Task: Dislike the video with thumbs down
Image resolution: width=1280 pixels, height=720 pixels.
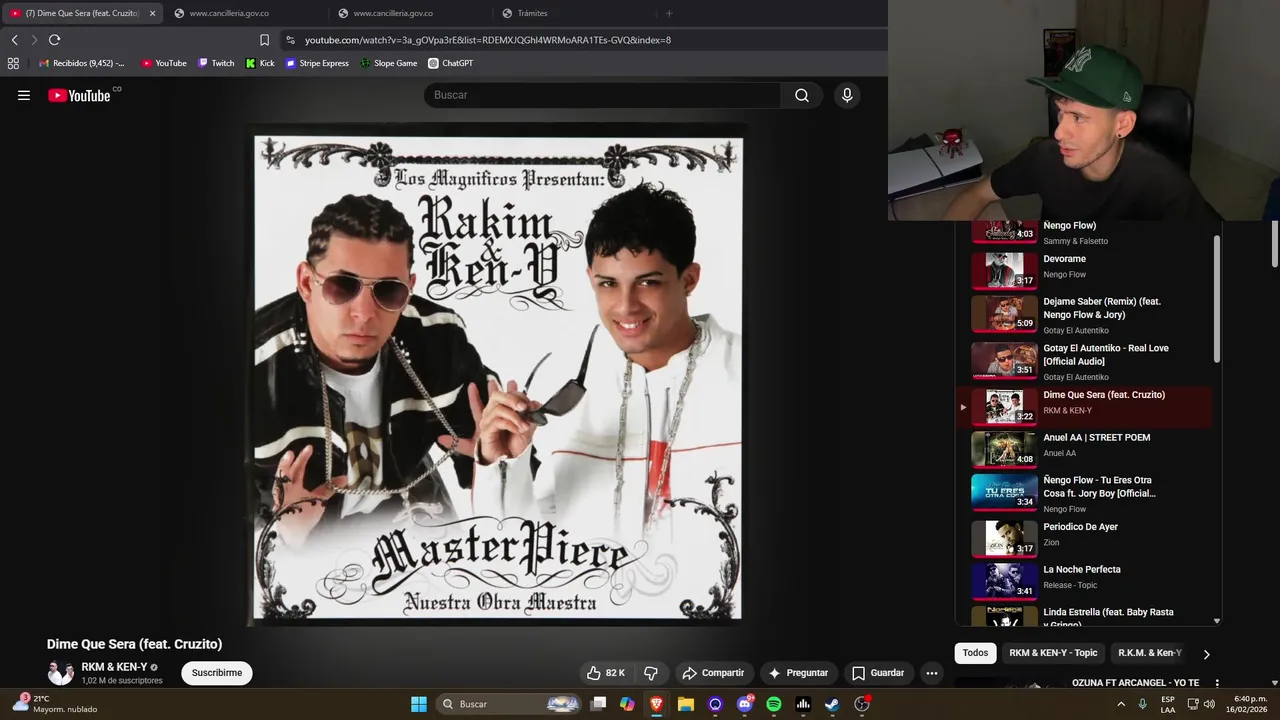Action: 651,673
